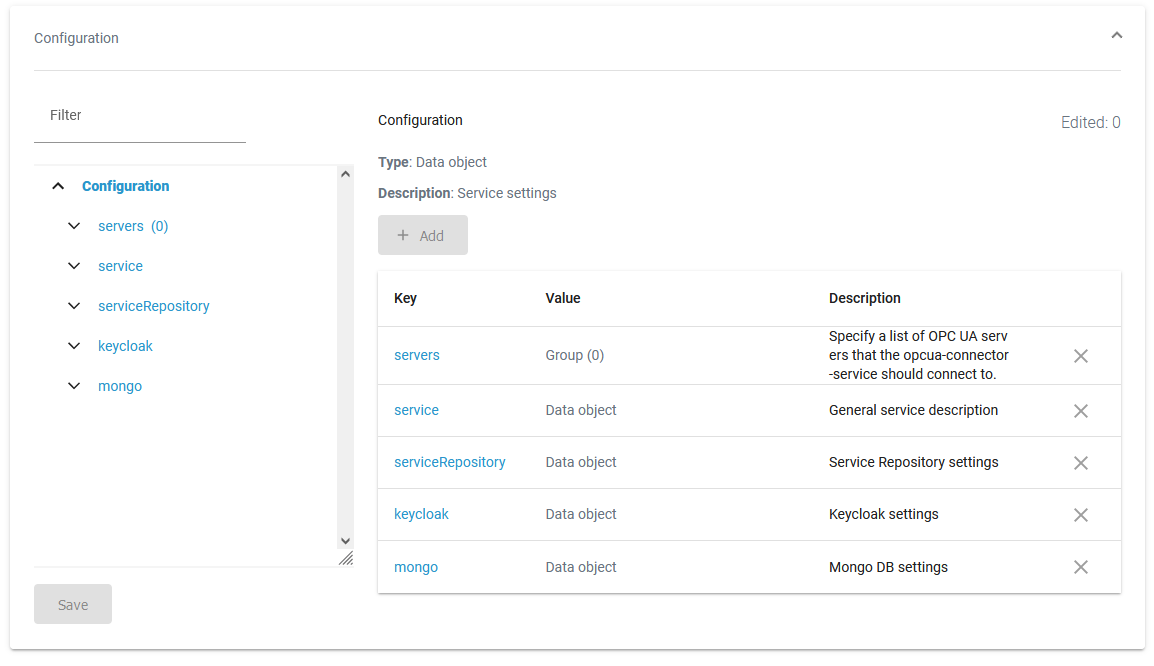Viewport: 1154px width, 666px height.
Task: Expand the mongo node in the tree
Action: 73,385
